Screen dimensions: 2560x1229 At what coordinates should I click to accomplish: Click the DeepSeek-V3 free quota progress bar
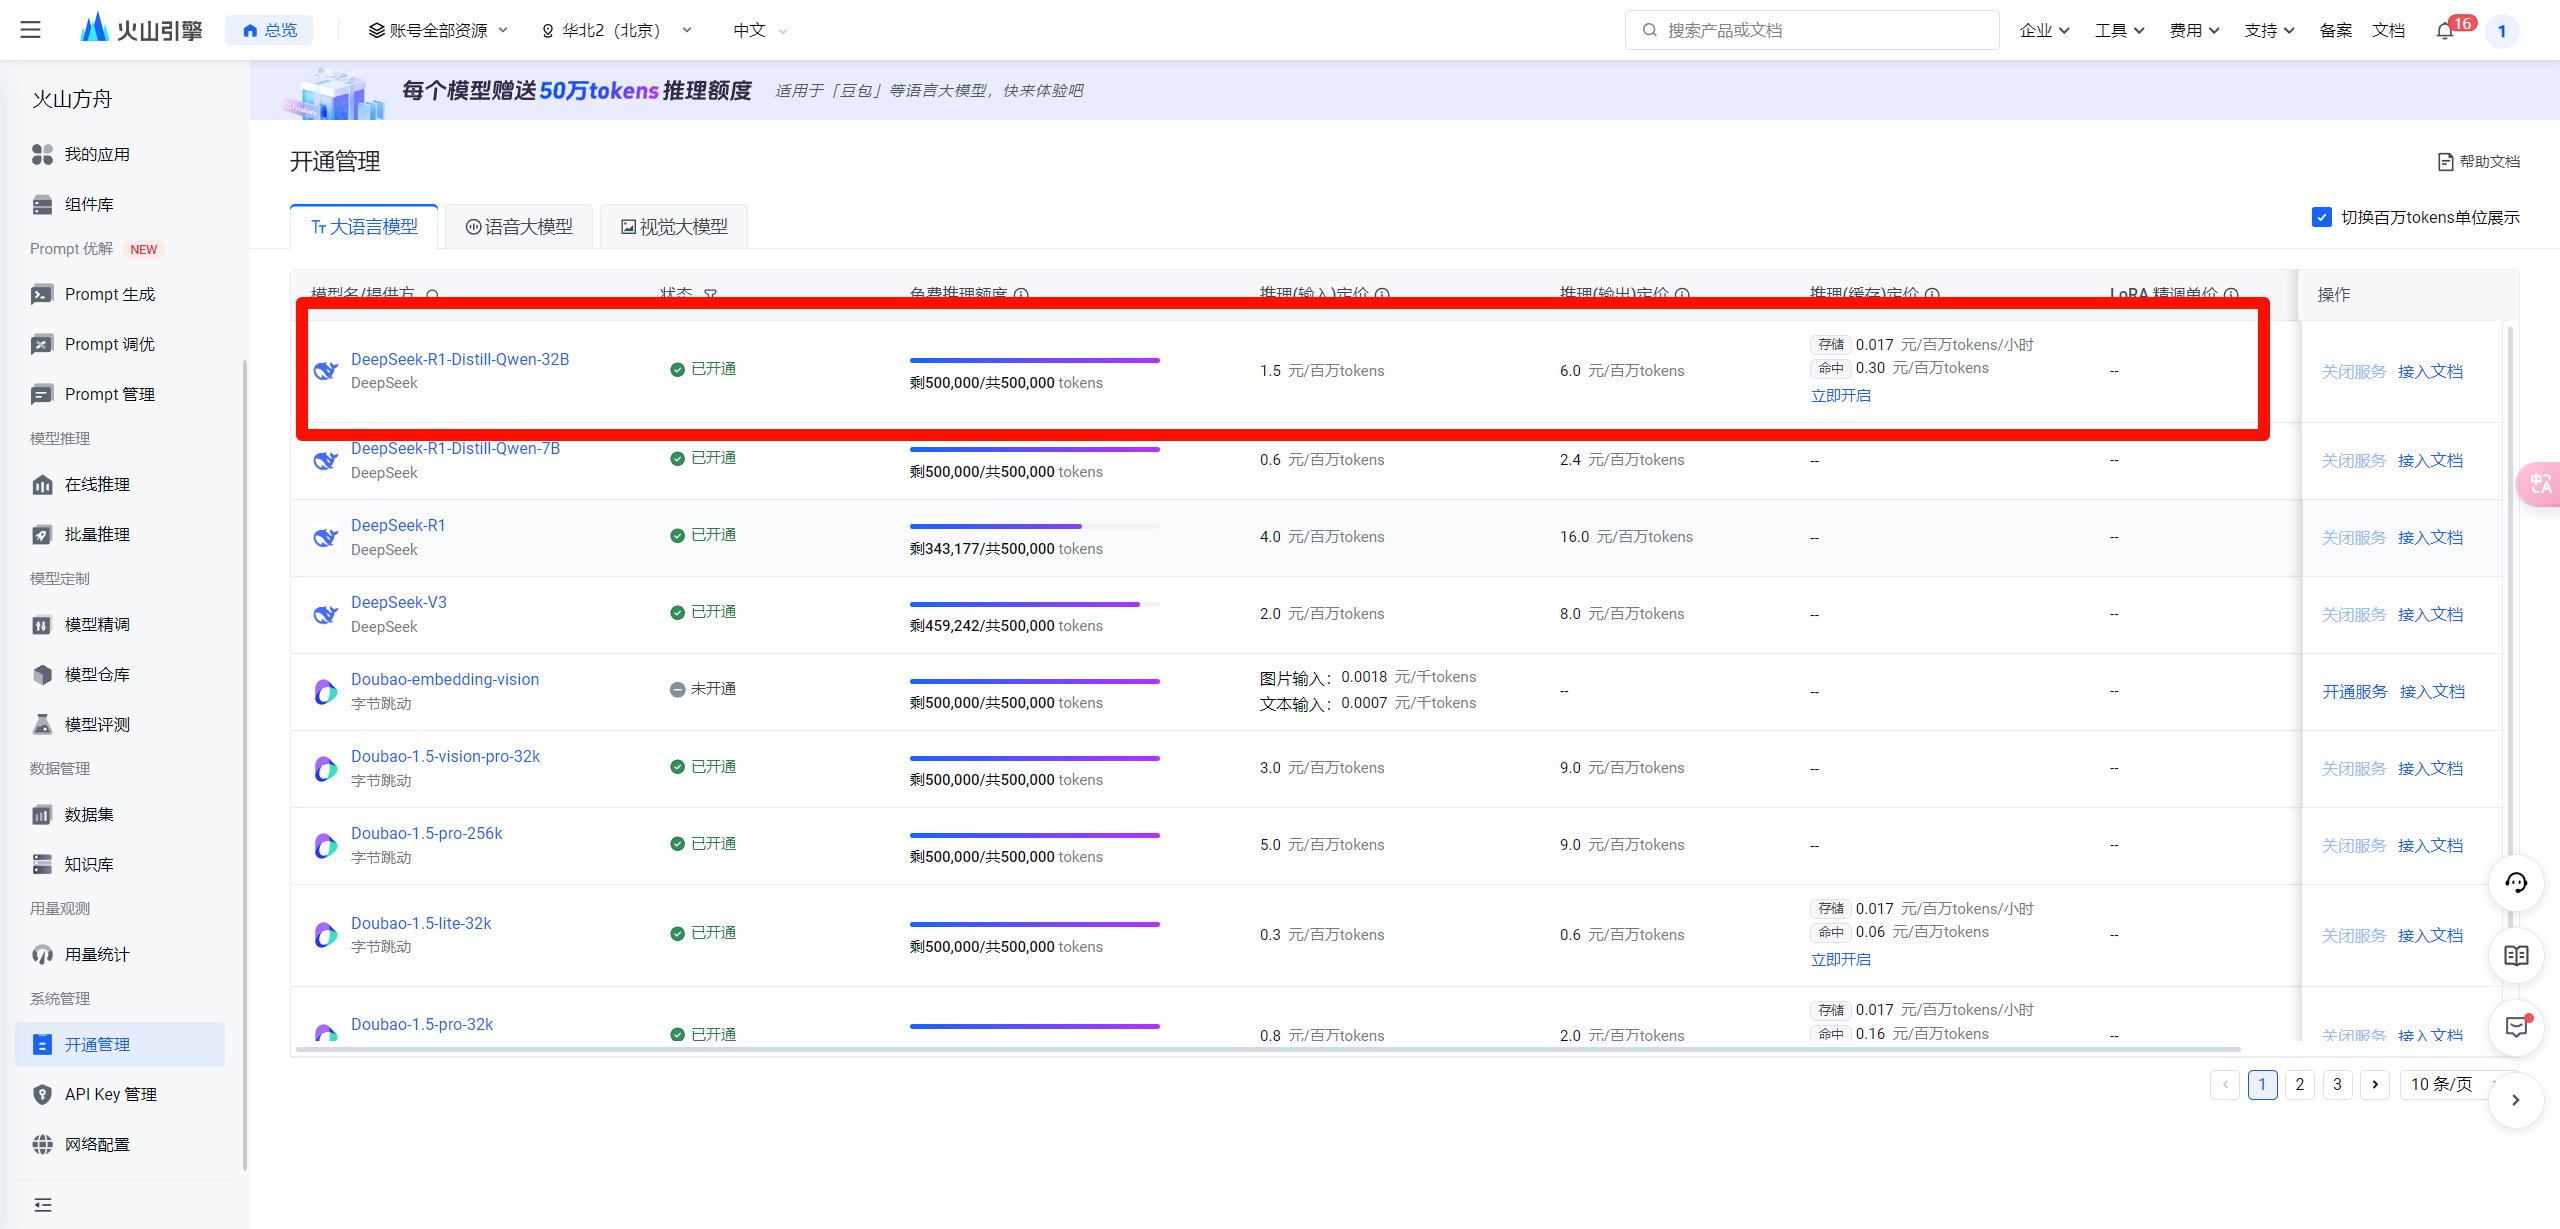[1034, 603]
